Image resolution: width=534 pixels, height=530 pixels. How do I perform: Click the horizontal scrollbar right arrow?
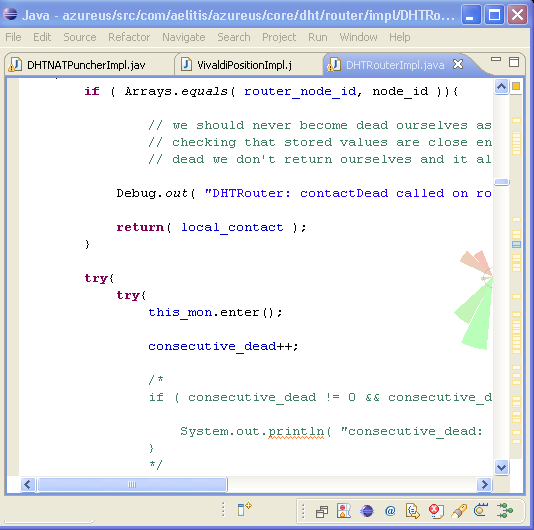(484, 484)
